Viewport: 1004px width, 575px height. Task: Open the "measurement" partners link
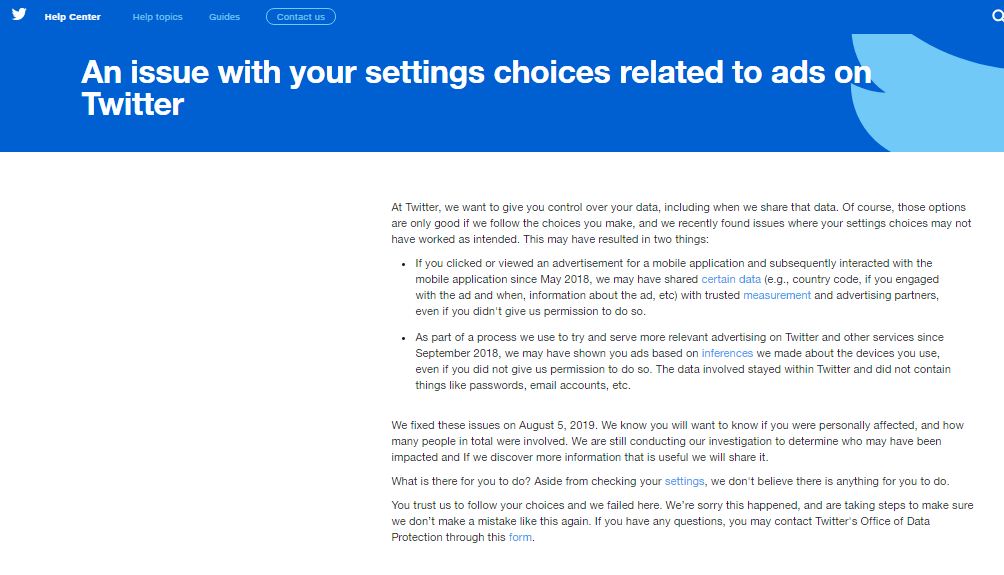(777, 295)
